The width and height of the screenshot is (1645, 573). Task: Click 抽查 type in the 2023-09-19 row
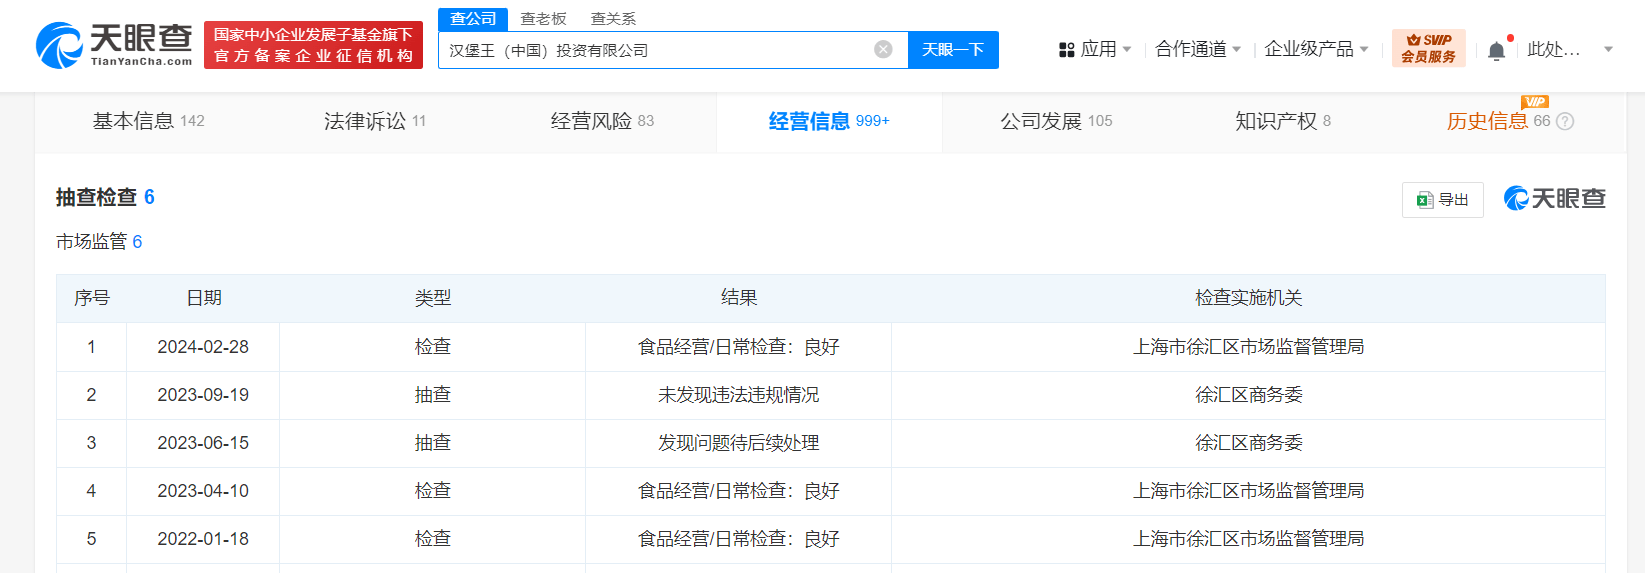pos(433,395)
